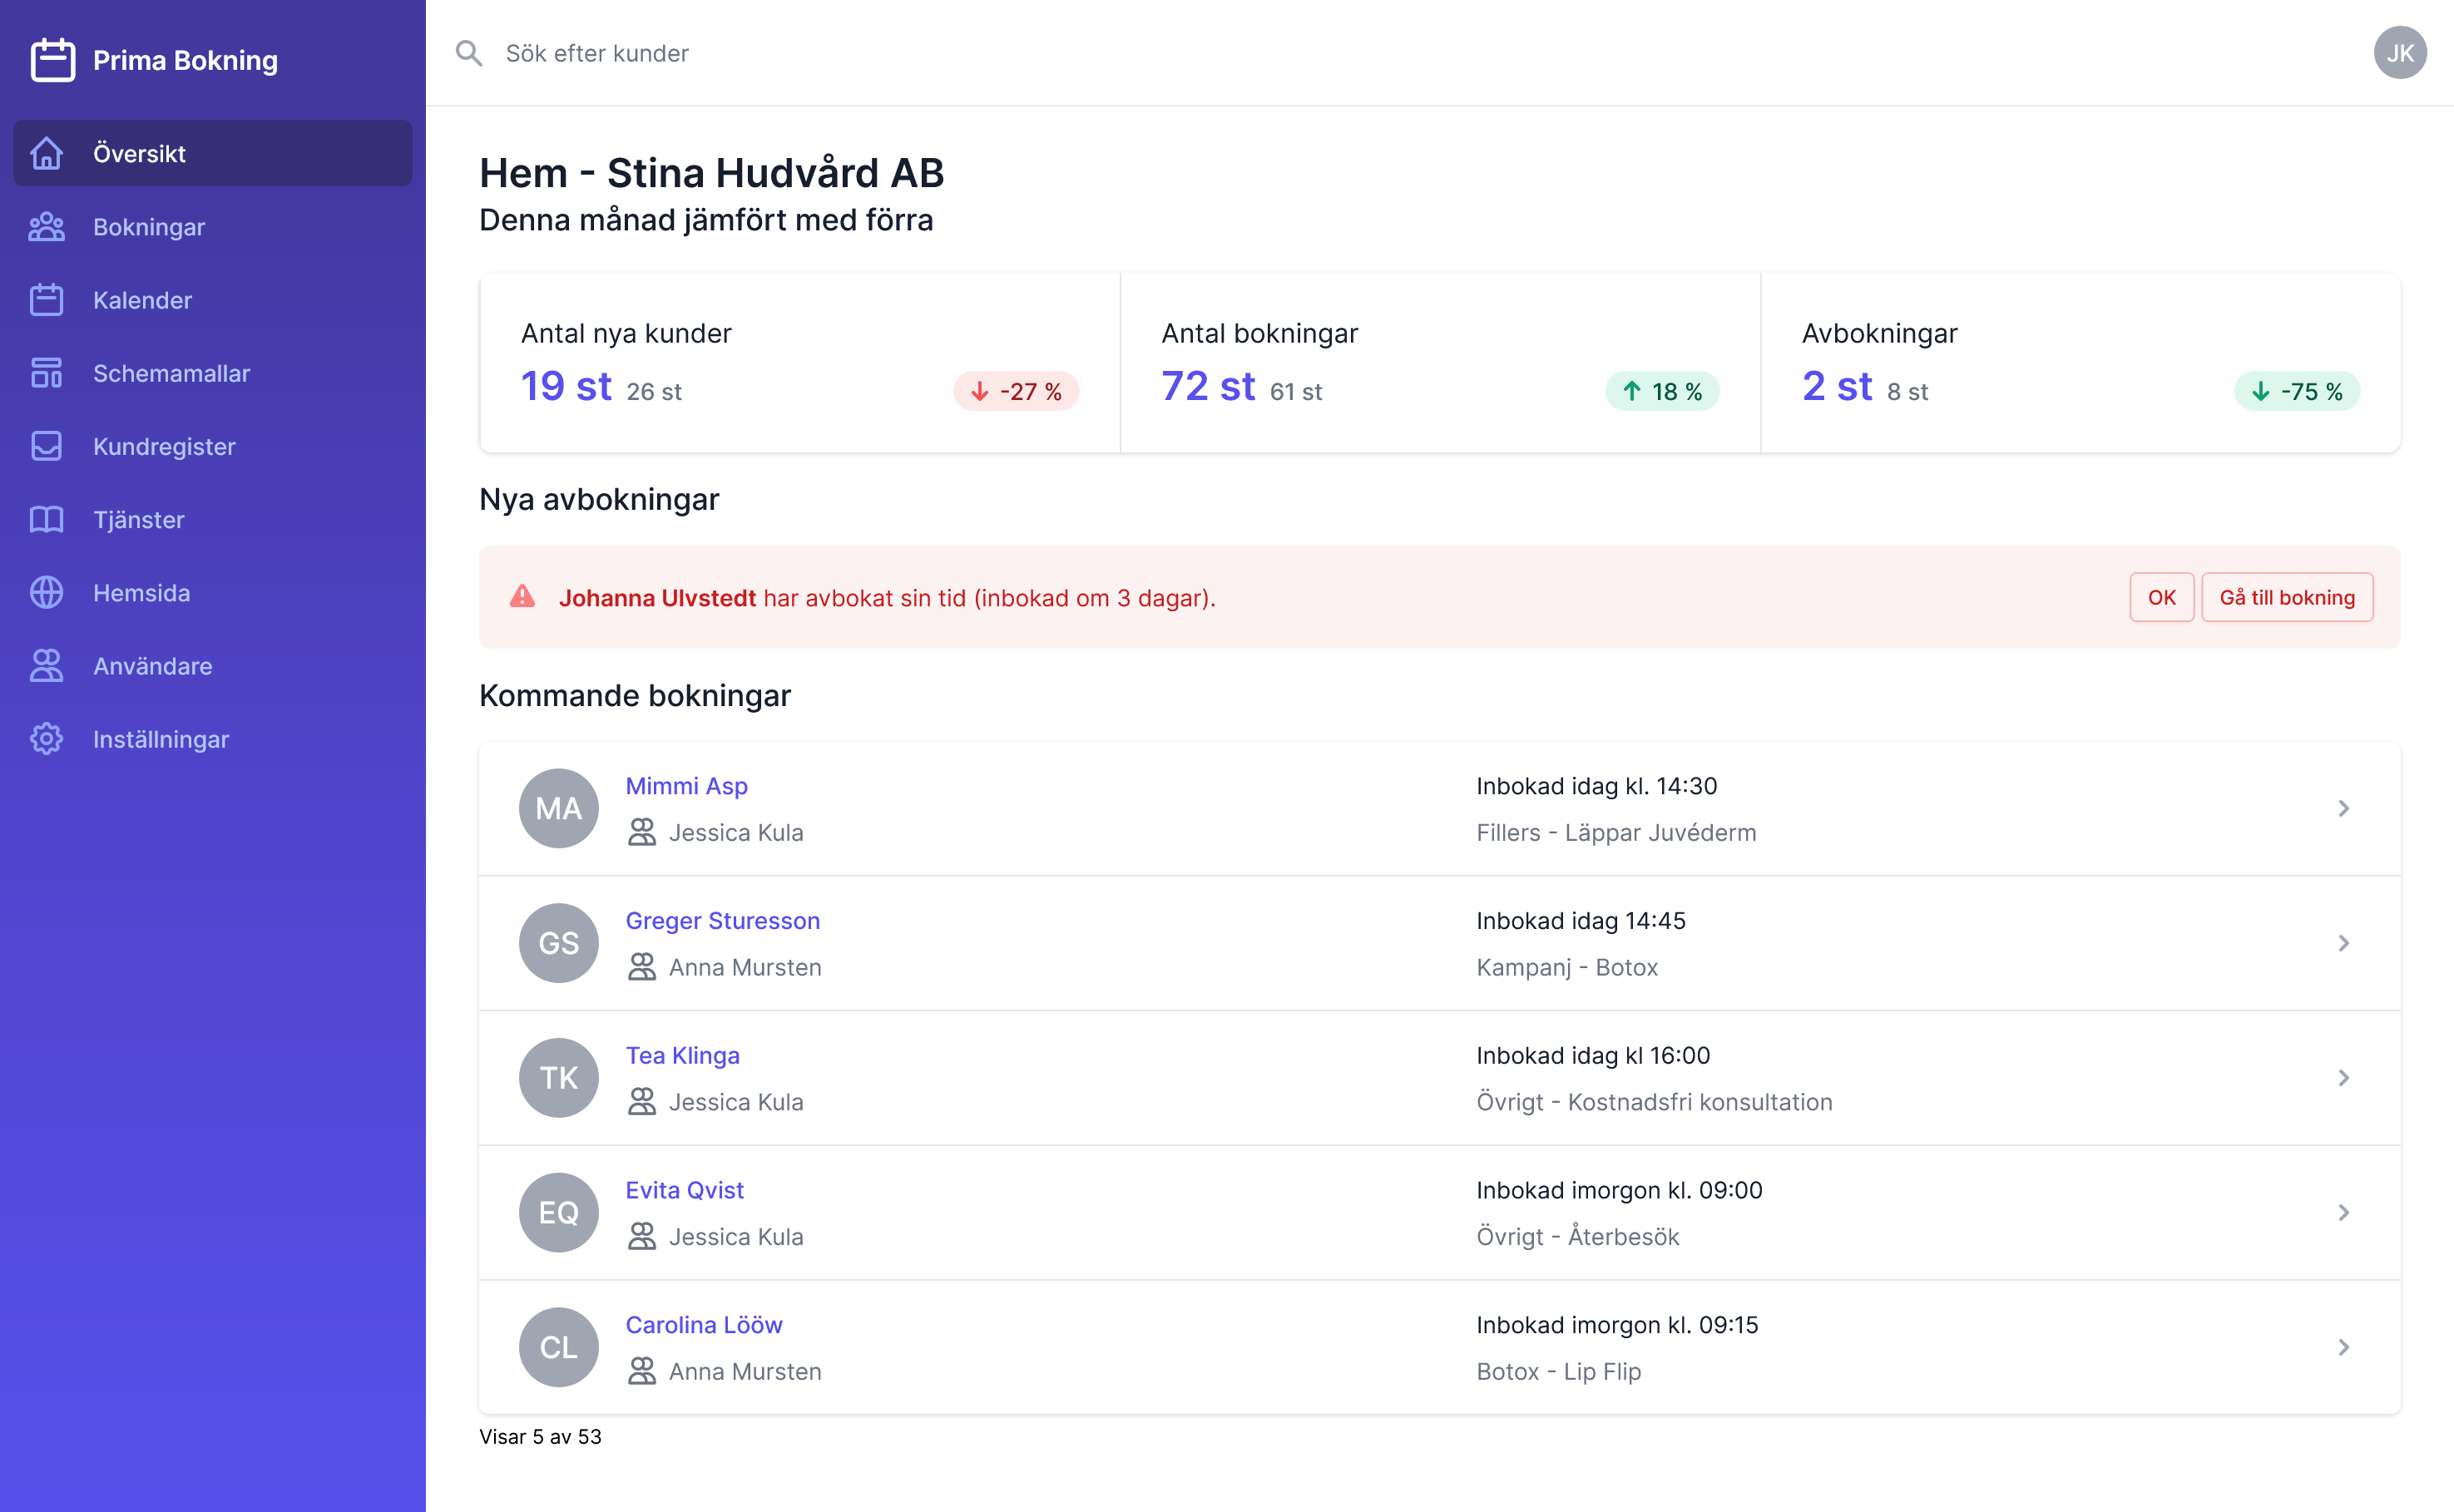
Task: Expand Tea Klinga booking with chevron
Action: point(2344,1078)
